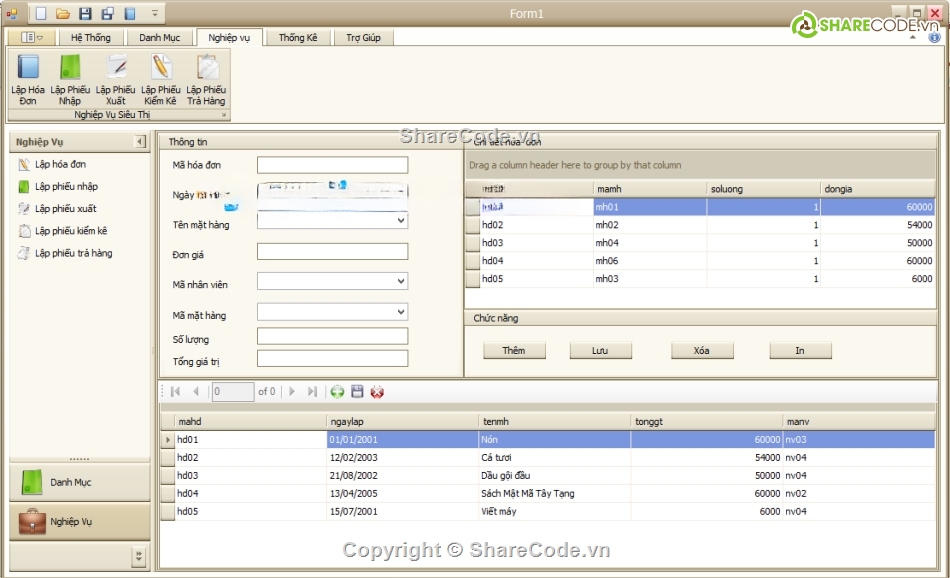The image size is (950, 578).
Task: Click the Xóa button
Action: pos(702,351)
